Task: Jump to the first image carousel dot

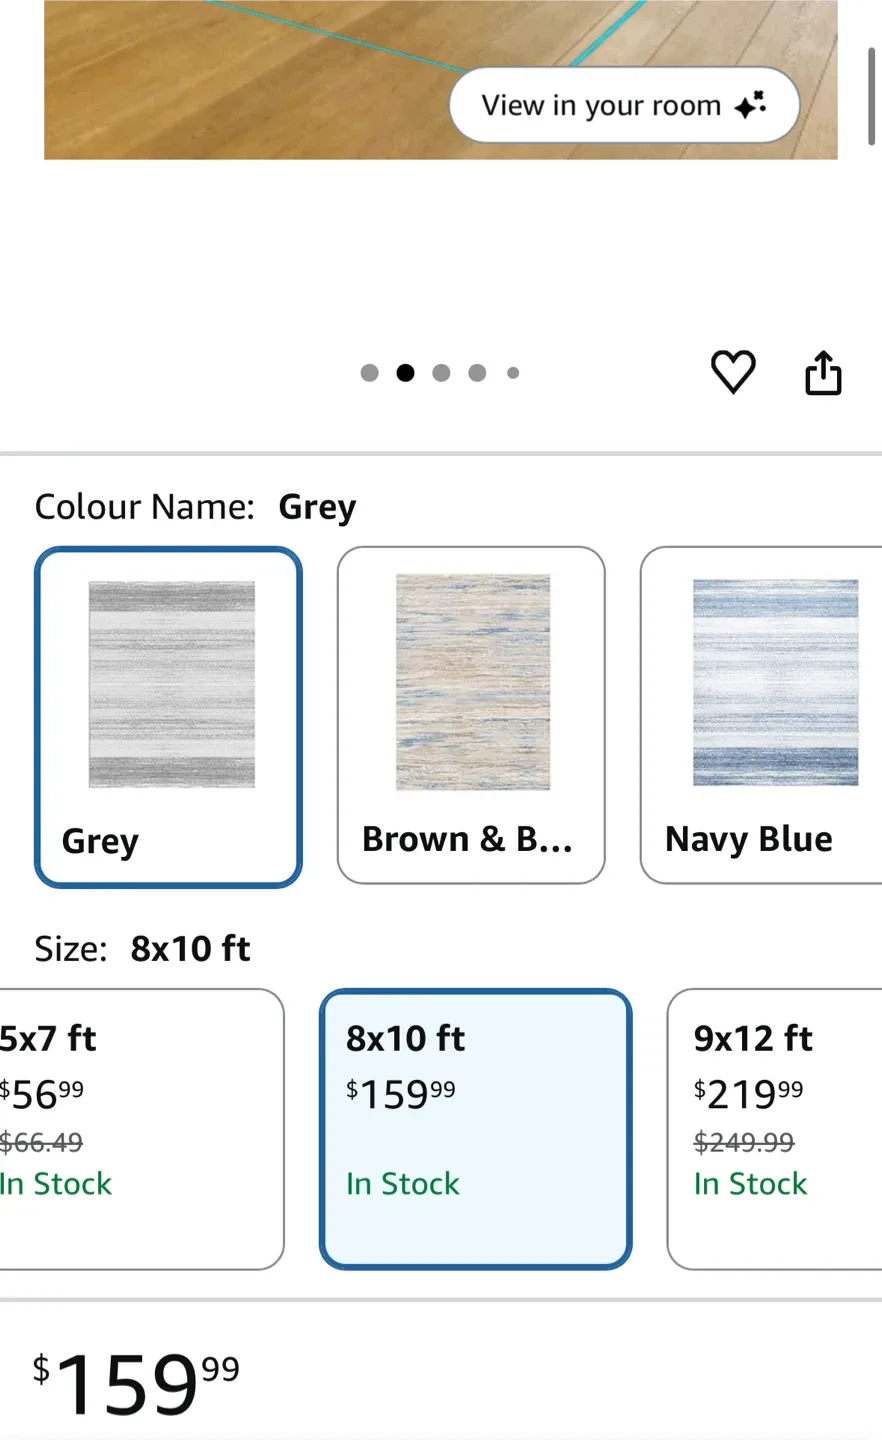Action: point(369,372)
